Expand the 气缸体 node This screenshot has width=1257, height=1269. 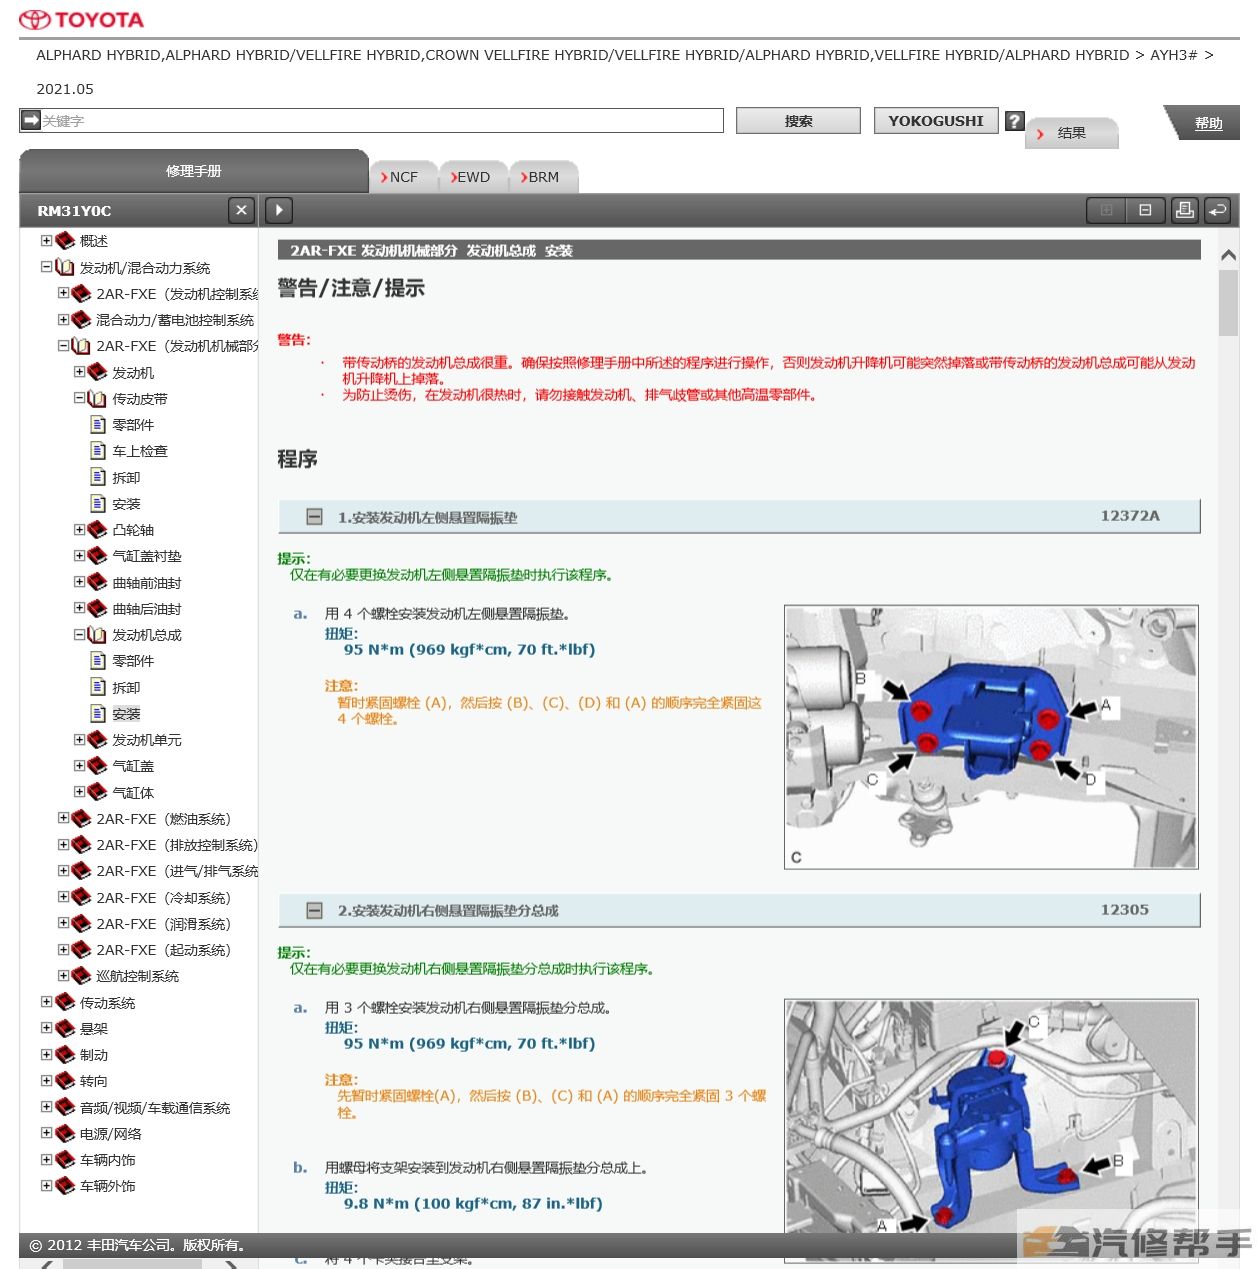pos(79,791)
